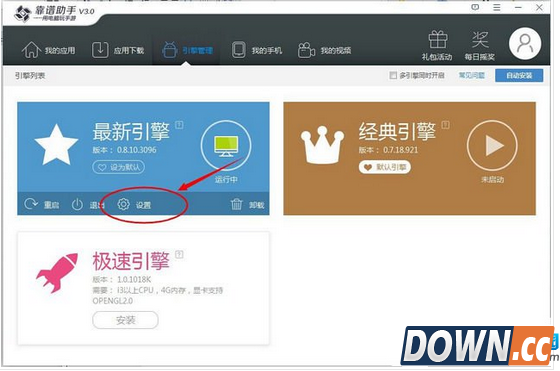Start the 经典引擎 play button

tap(492, 146)
